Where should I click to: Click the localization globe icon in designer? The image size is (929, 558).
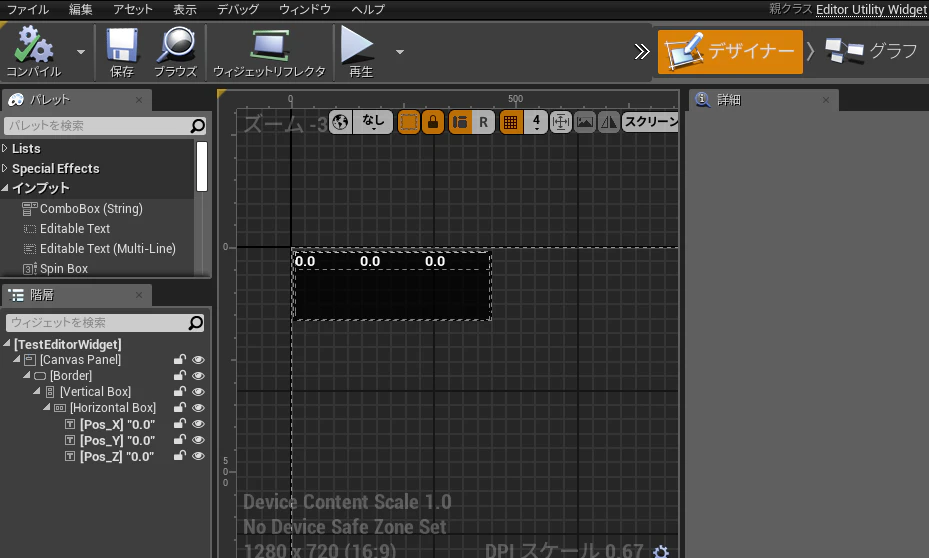pyautogui.click(x=340, y=122)
